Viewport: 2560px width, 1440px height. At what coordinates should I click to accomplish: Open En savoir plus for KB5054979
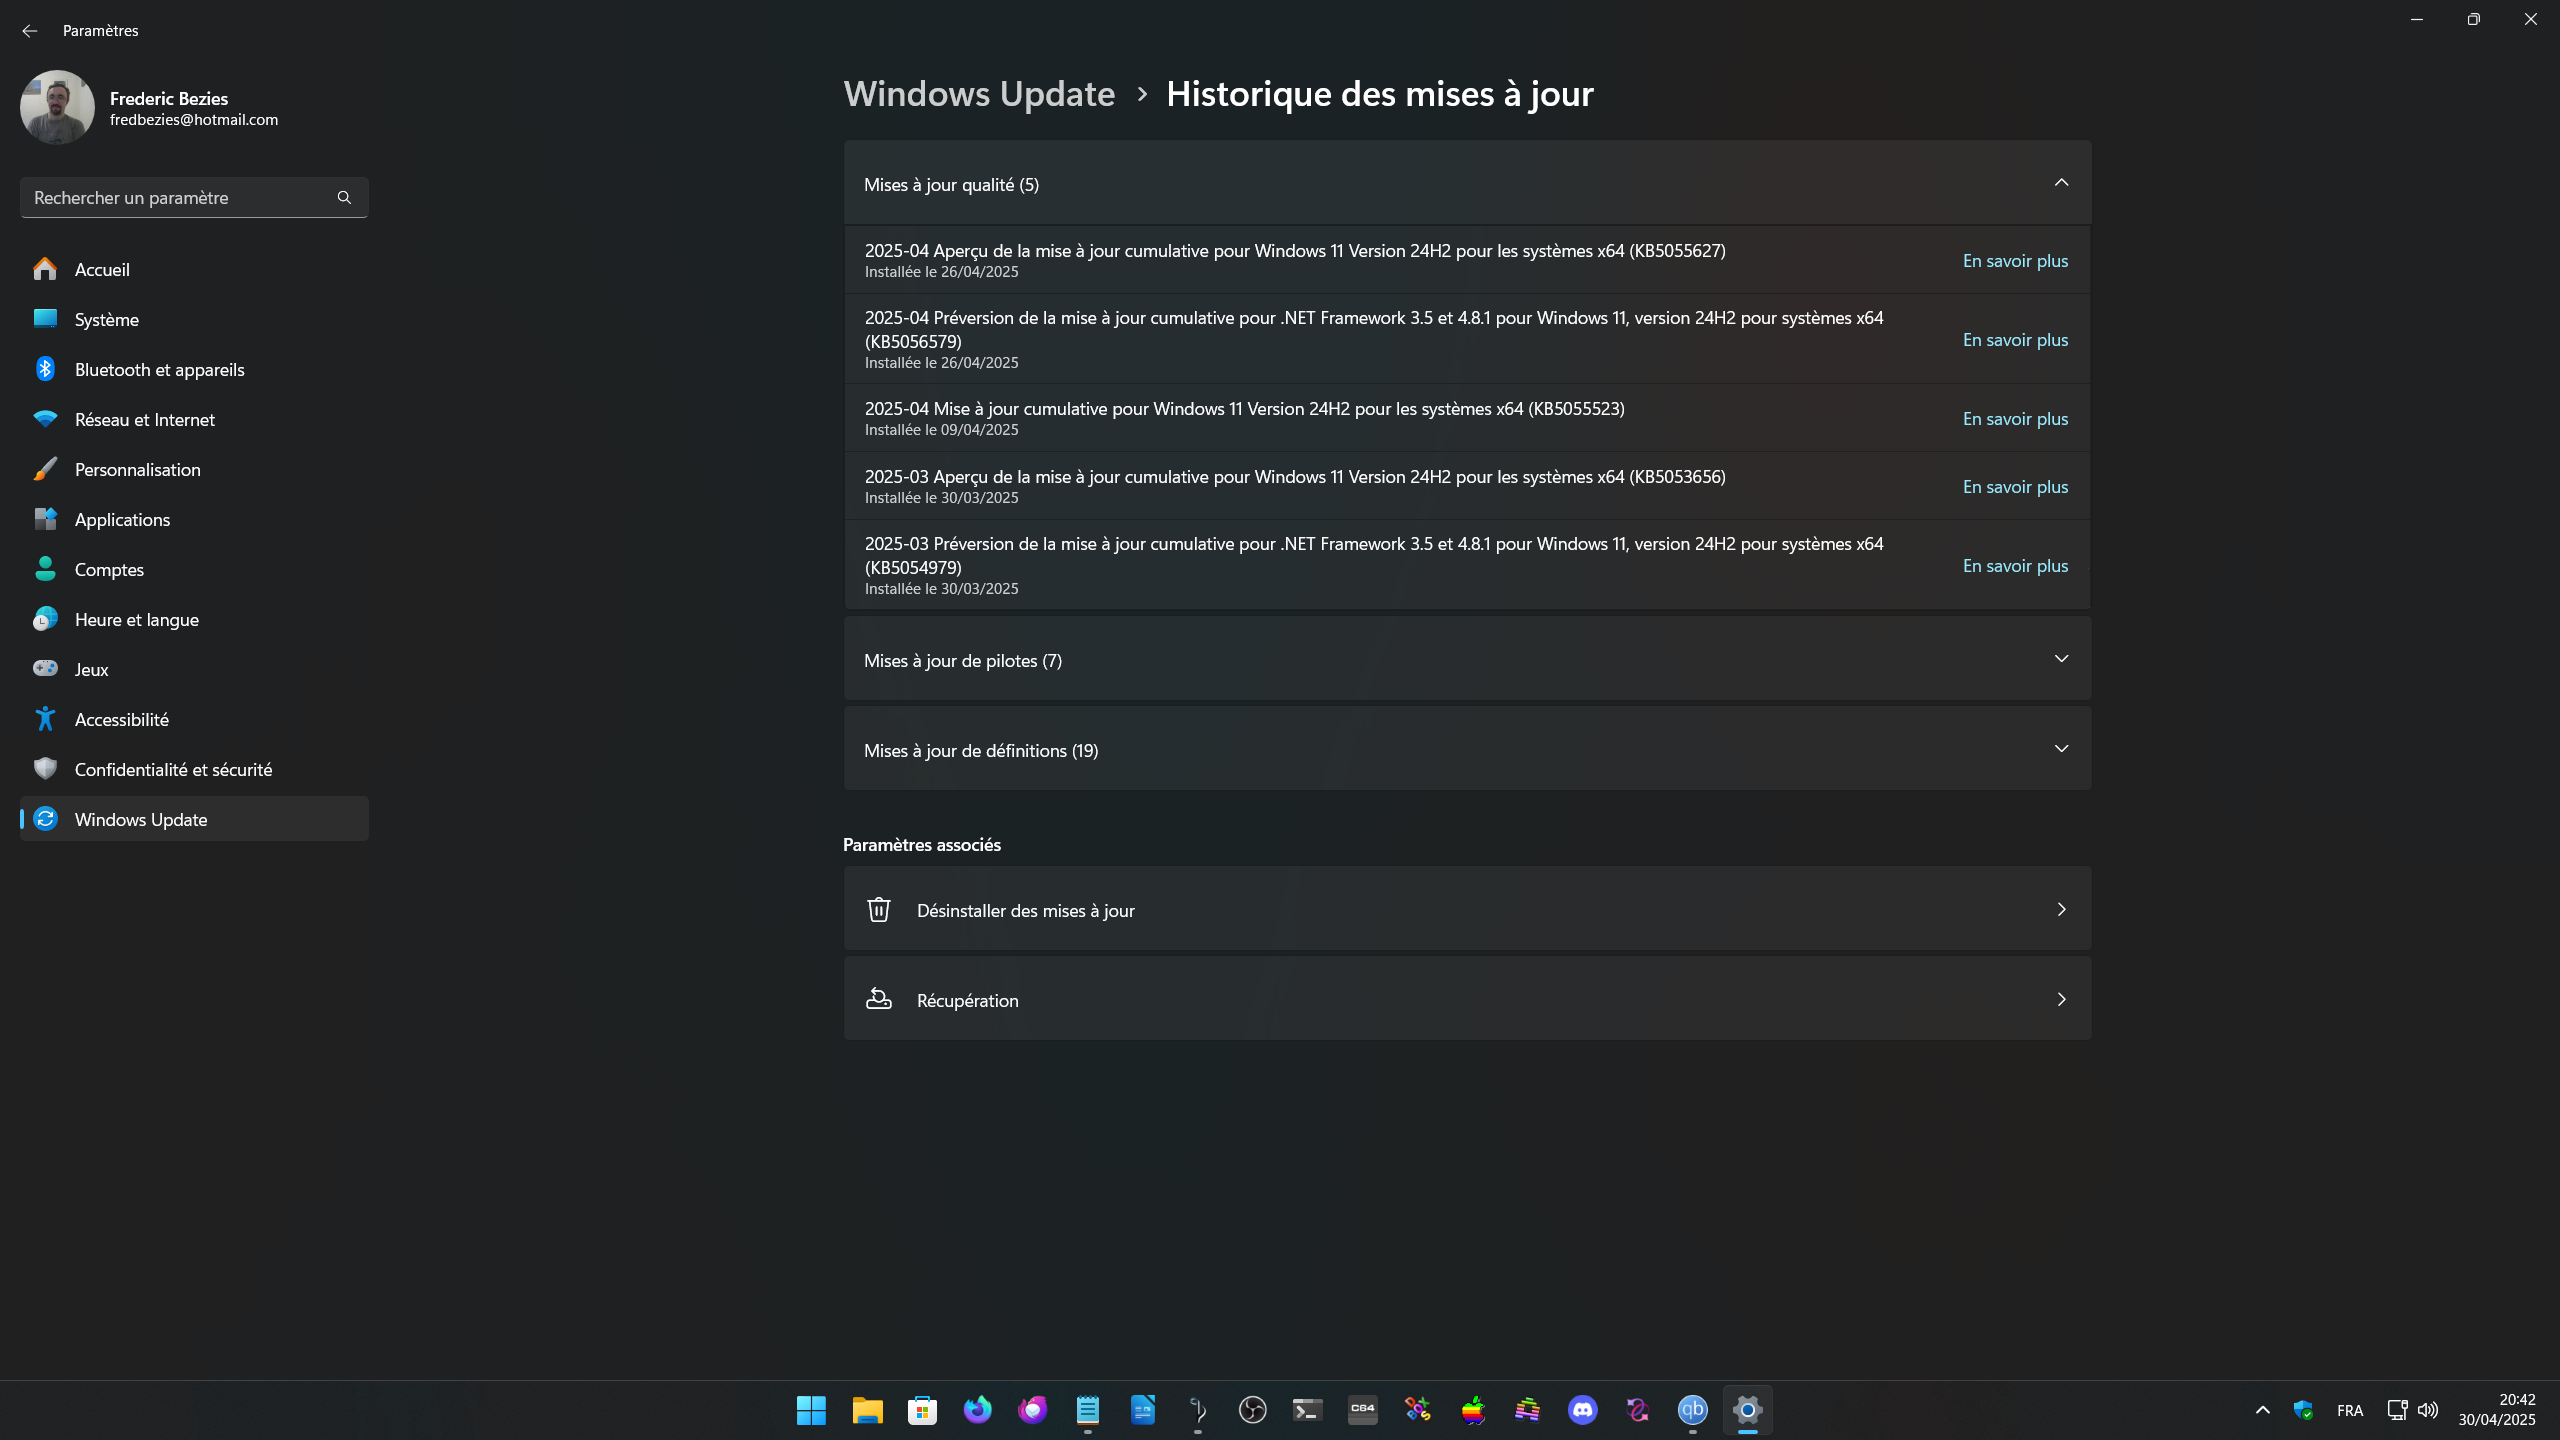tap(2015, 566)
